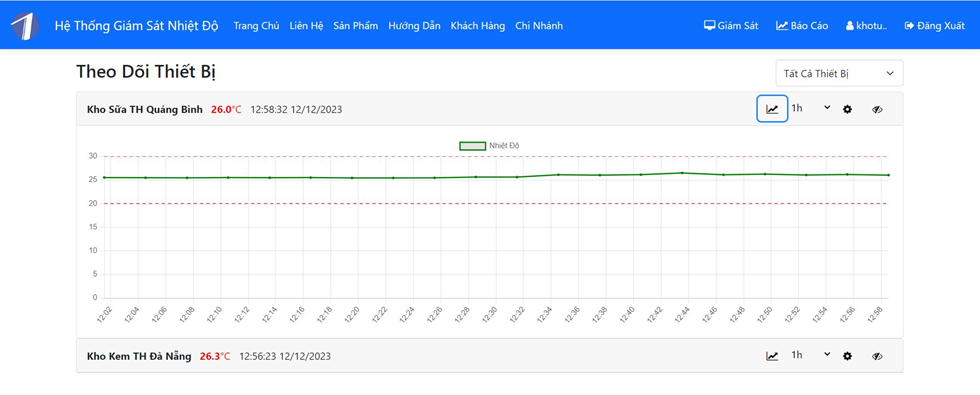Viewport: 980px width, 395px height.
Task: Open Sản Phẩm menu item
Action: [x=356, y=26]
